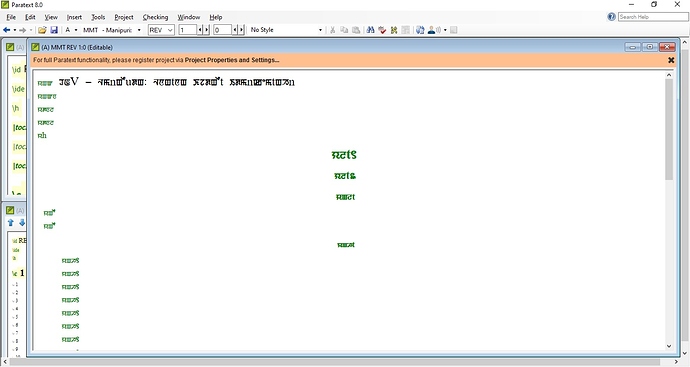Viewport: 690px width, 367px height.
Task: Open the Back arrow history dropdown
Action: tap(15, 30)
